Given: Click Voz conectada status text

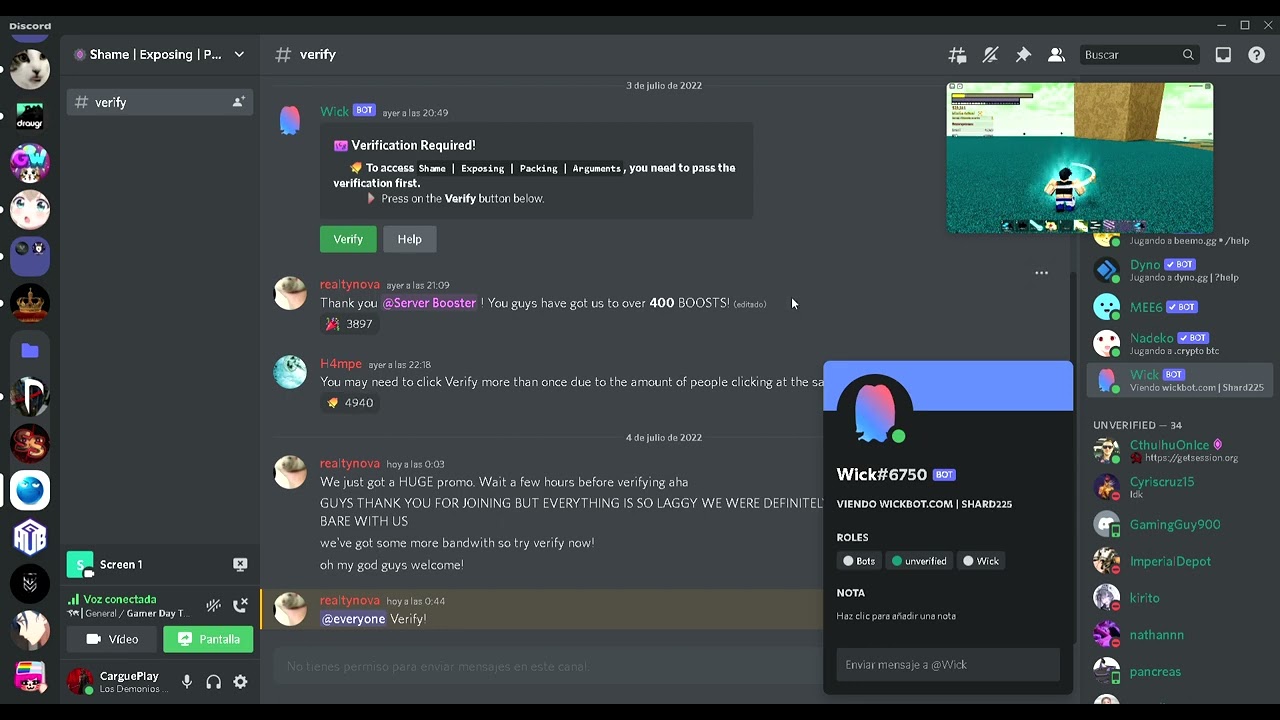Looking at the screenshot, I should click(120, 599).
